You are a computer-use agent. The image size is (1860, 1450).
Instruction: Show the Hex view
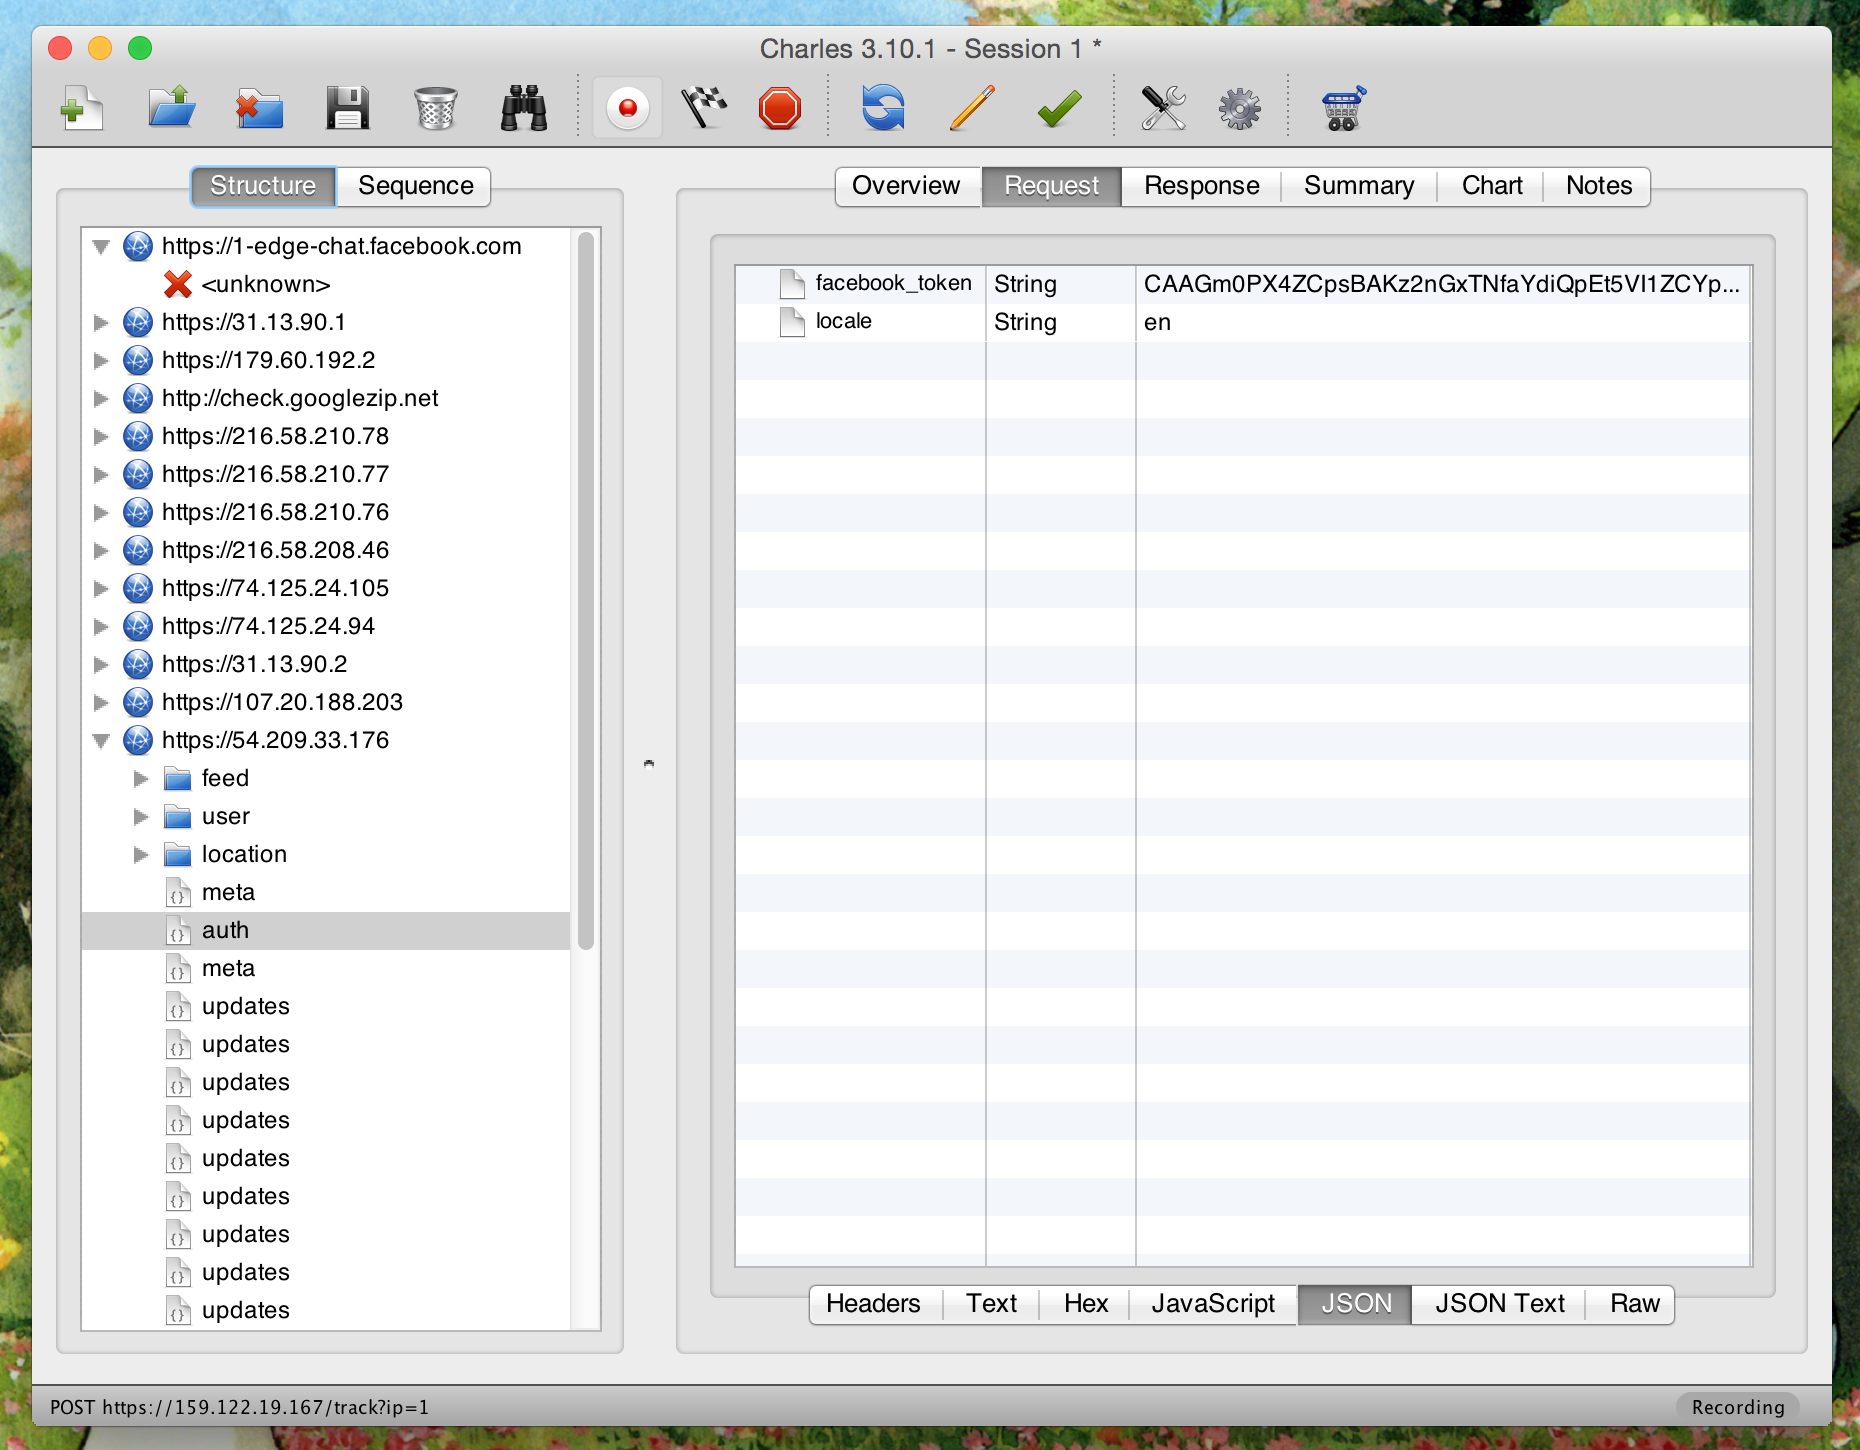pos(1086,1304)
